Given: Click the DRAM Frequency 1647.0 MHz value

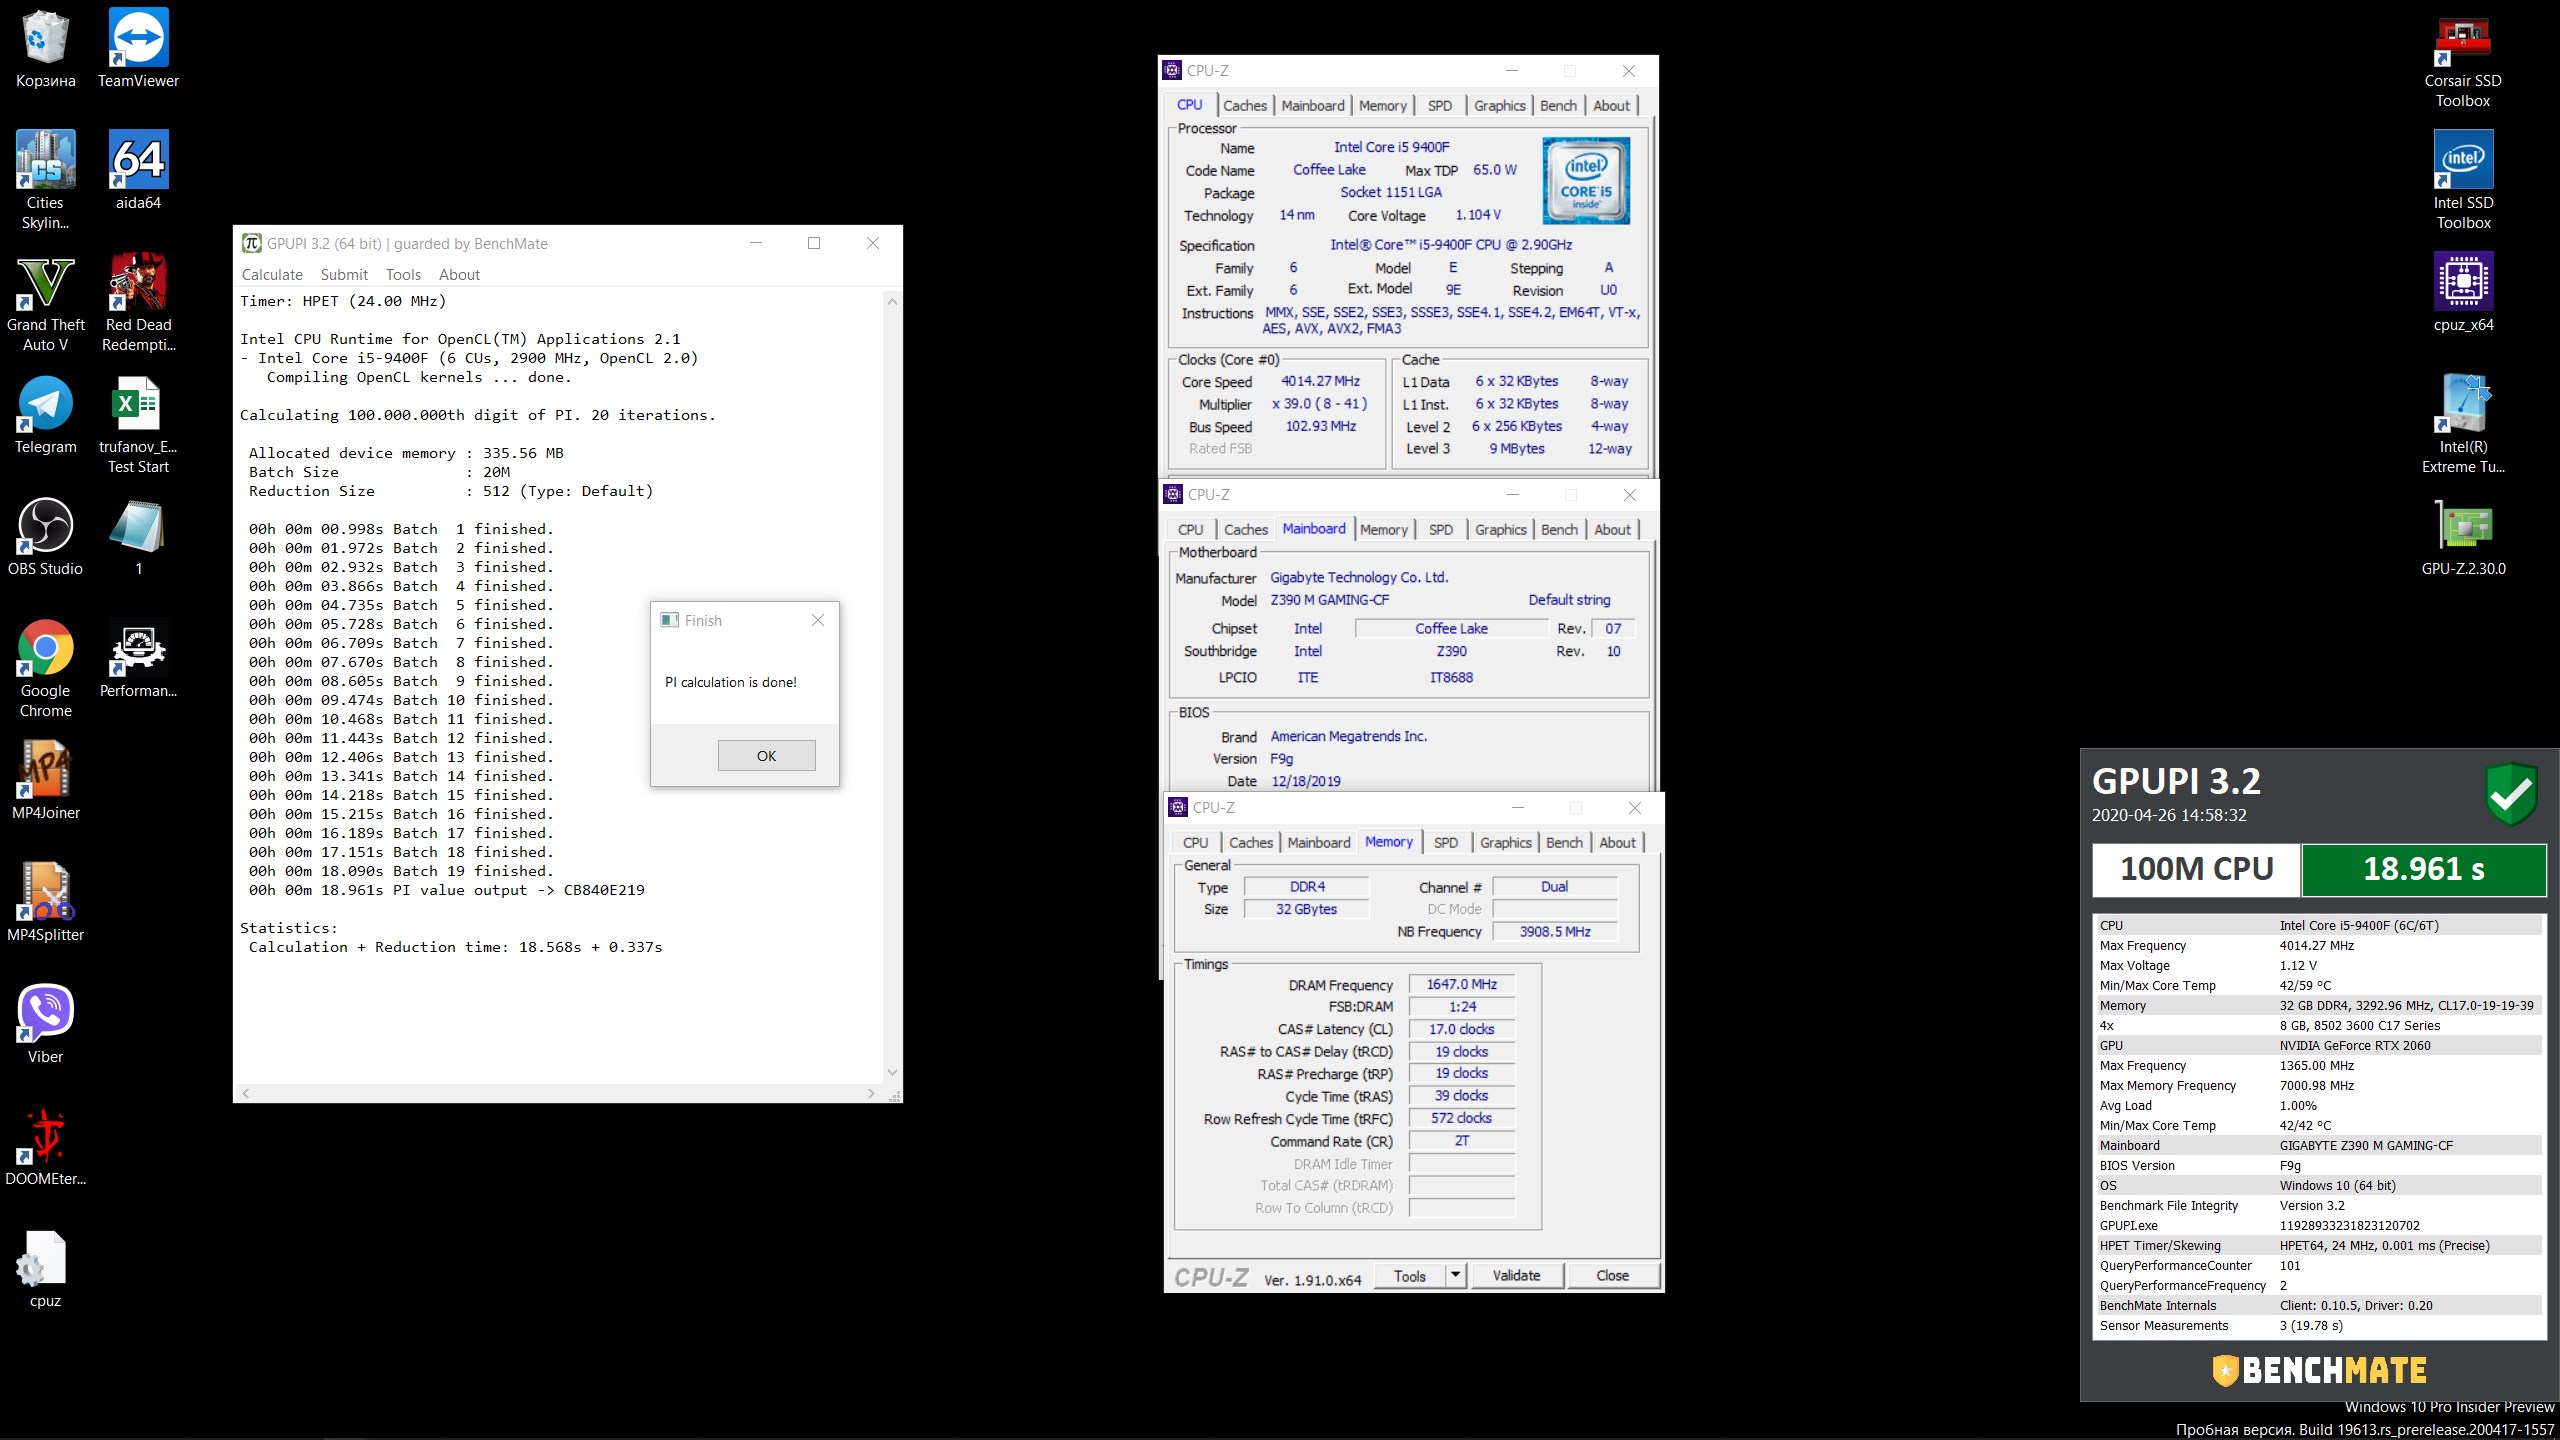Looking at the screenshot, I should [1461, 984].
